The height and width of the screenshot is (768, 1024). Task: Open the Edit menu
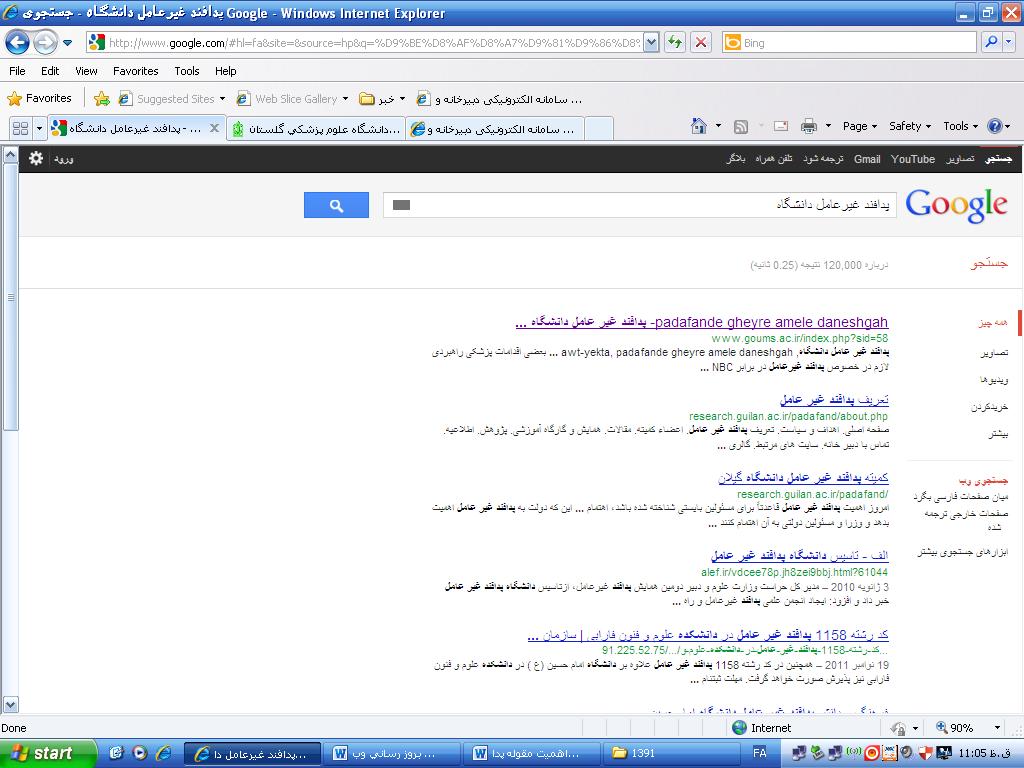[x=50, y=71]
